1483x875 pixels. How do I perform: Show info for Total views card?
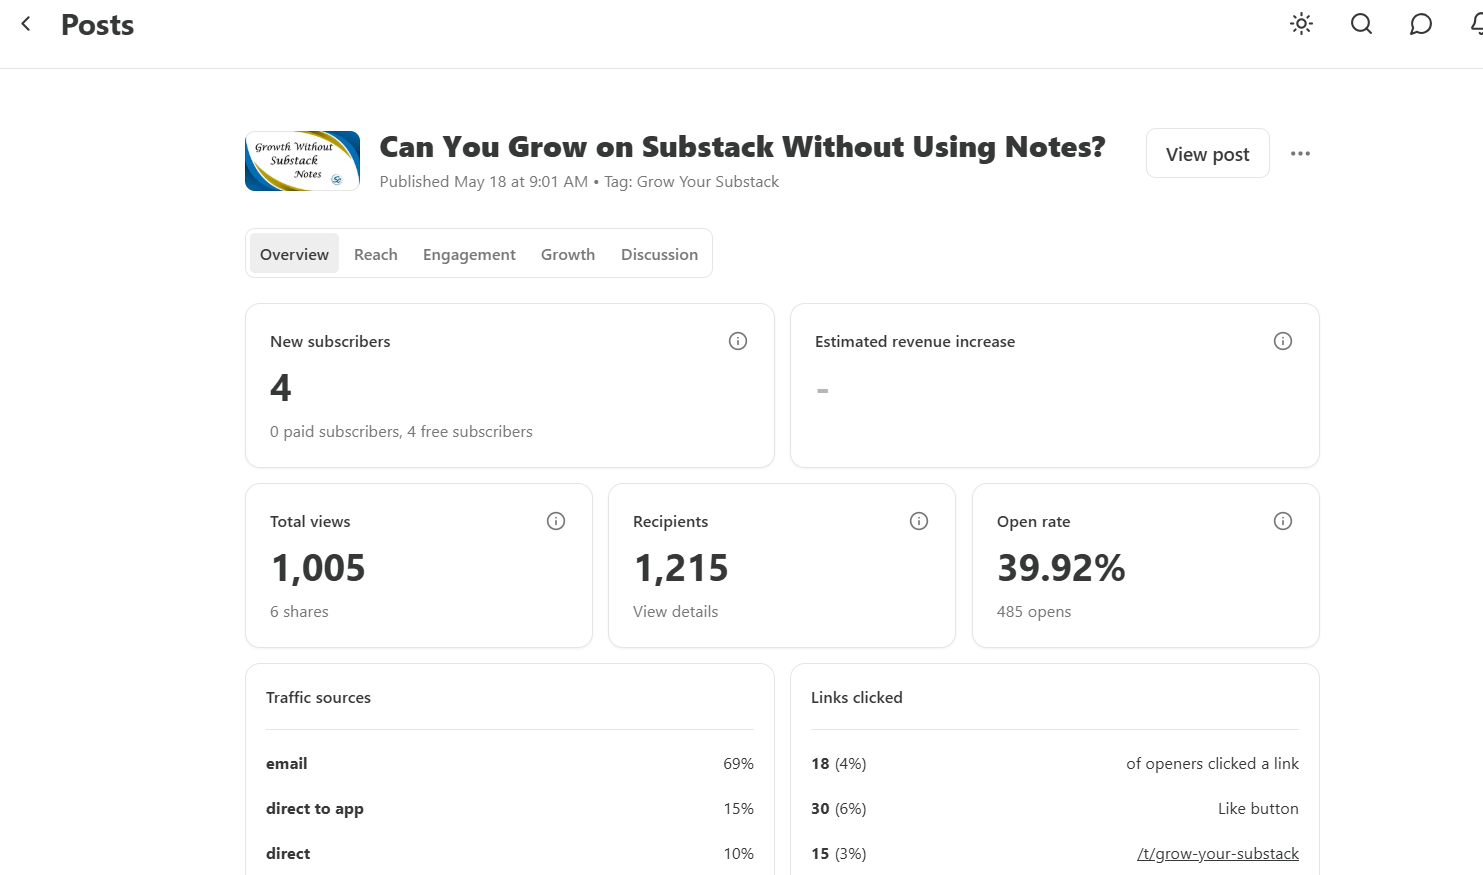[x=556, y=521]
